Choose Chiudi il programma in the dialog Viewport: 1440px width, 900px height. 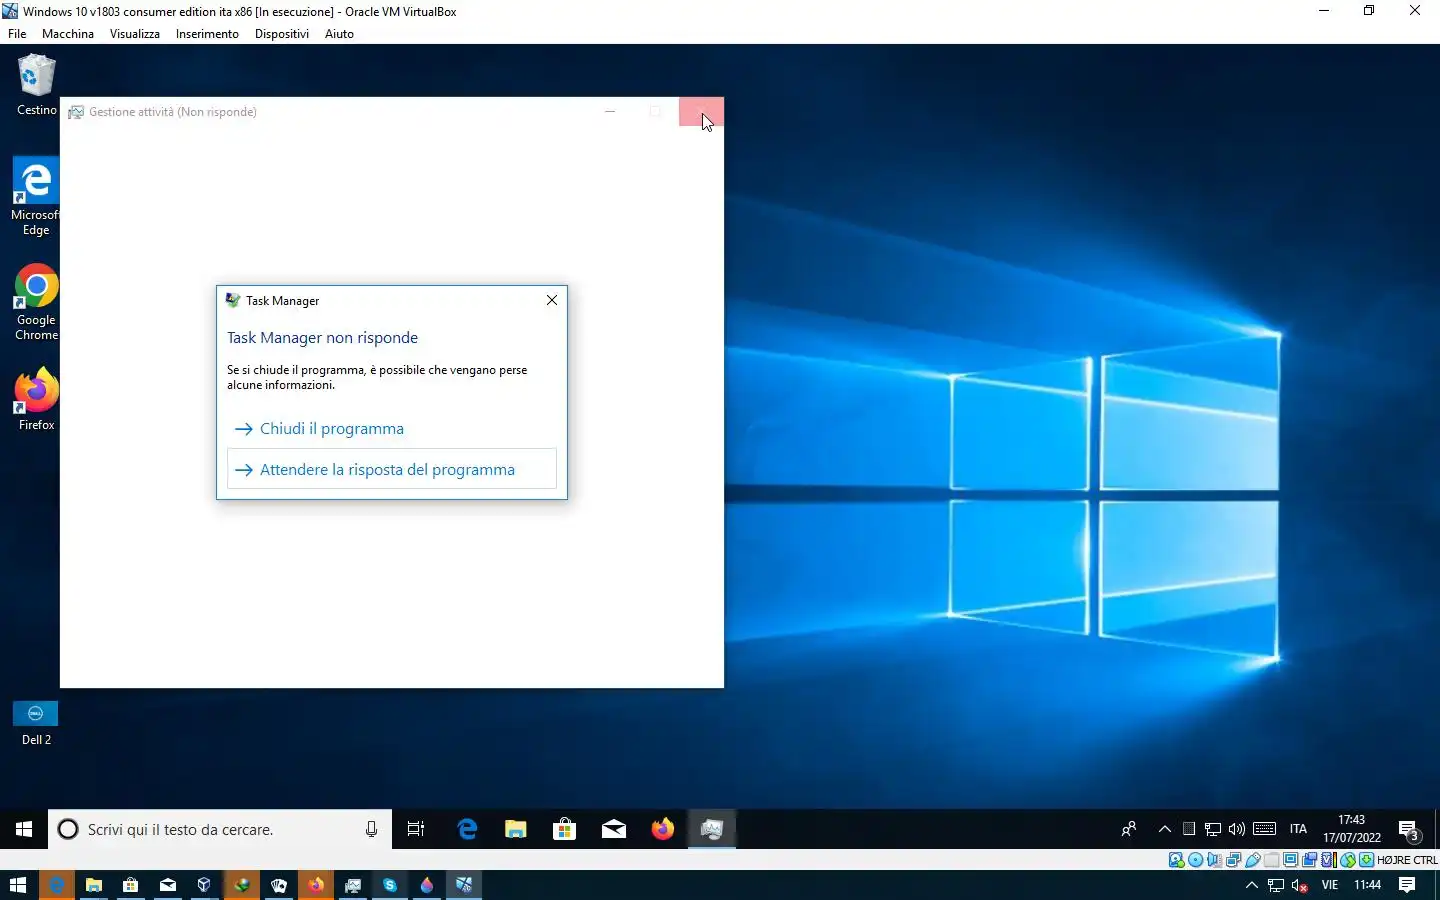click(392, 429)
